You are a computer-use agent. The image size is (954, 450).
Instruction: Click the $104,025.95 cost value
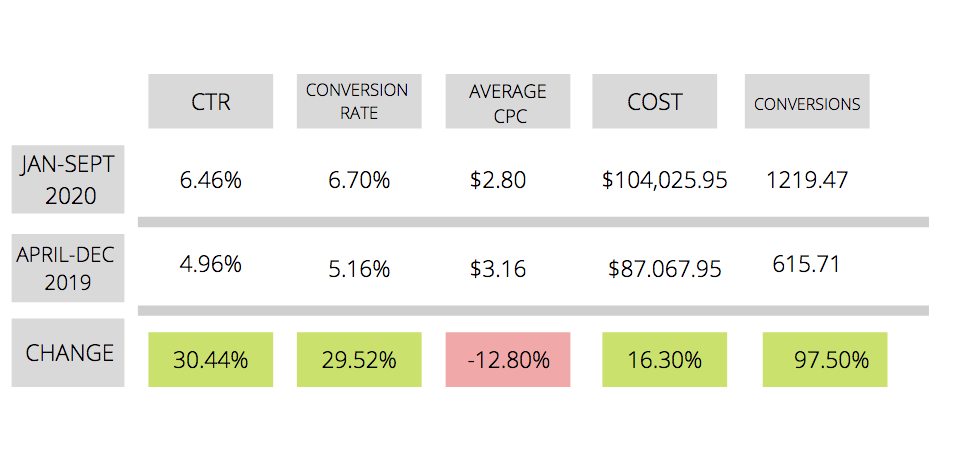pyautogui.click(x=664, y=181)
